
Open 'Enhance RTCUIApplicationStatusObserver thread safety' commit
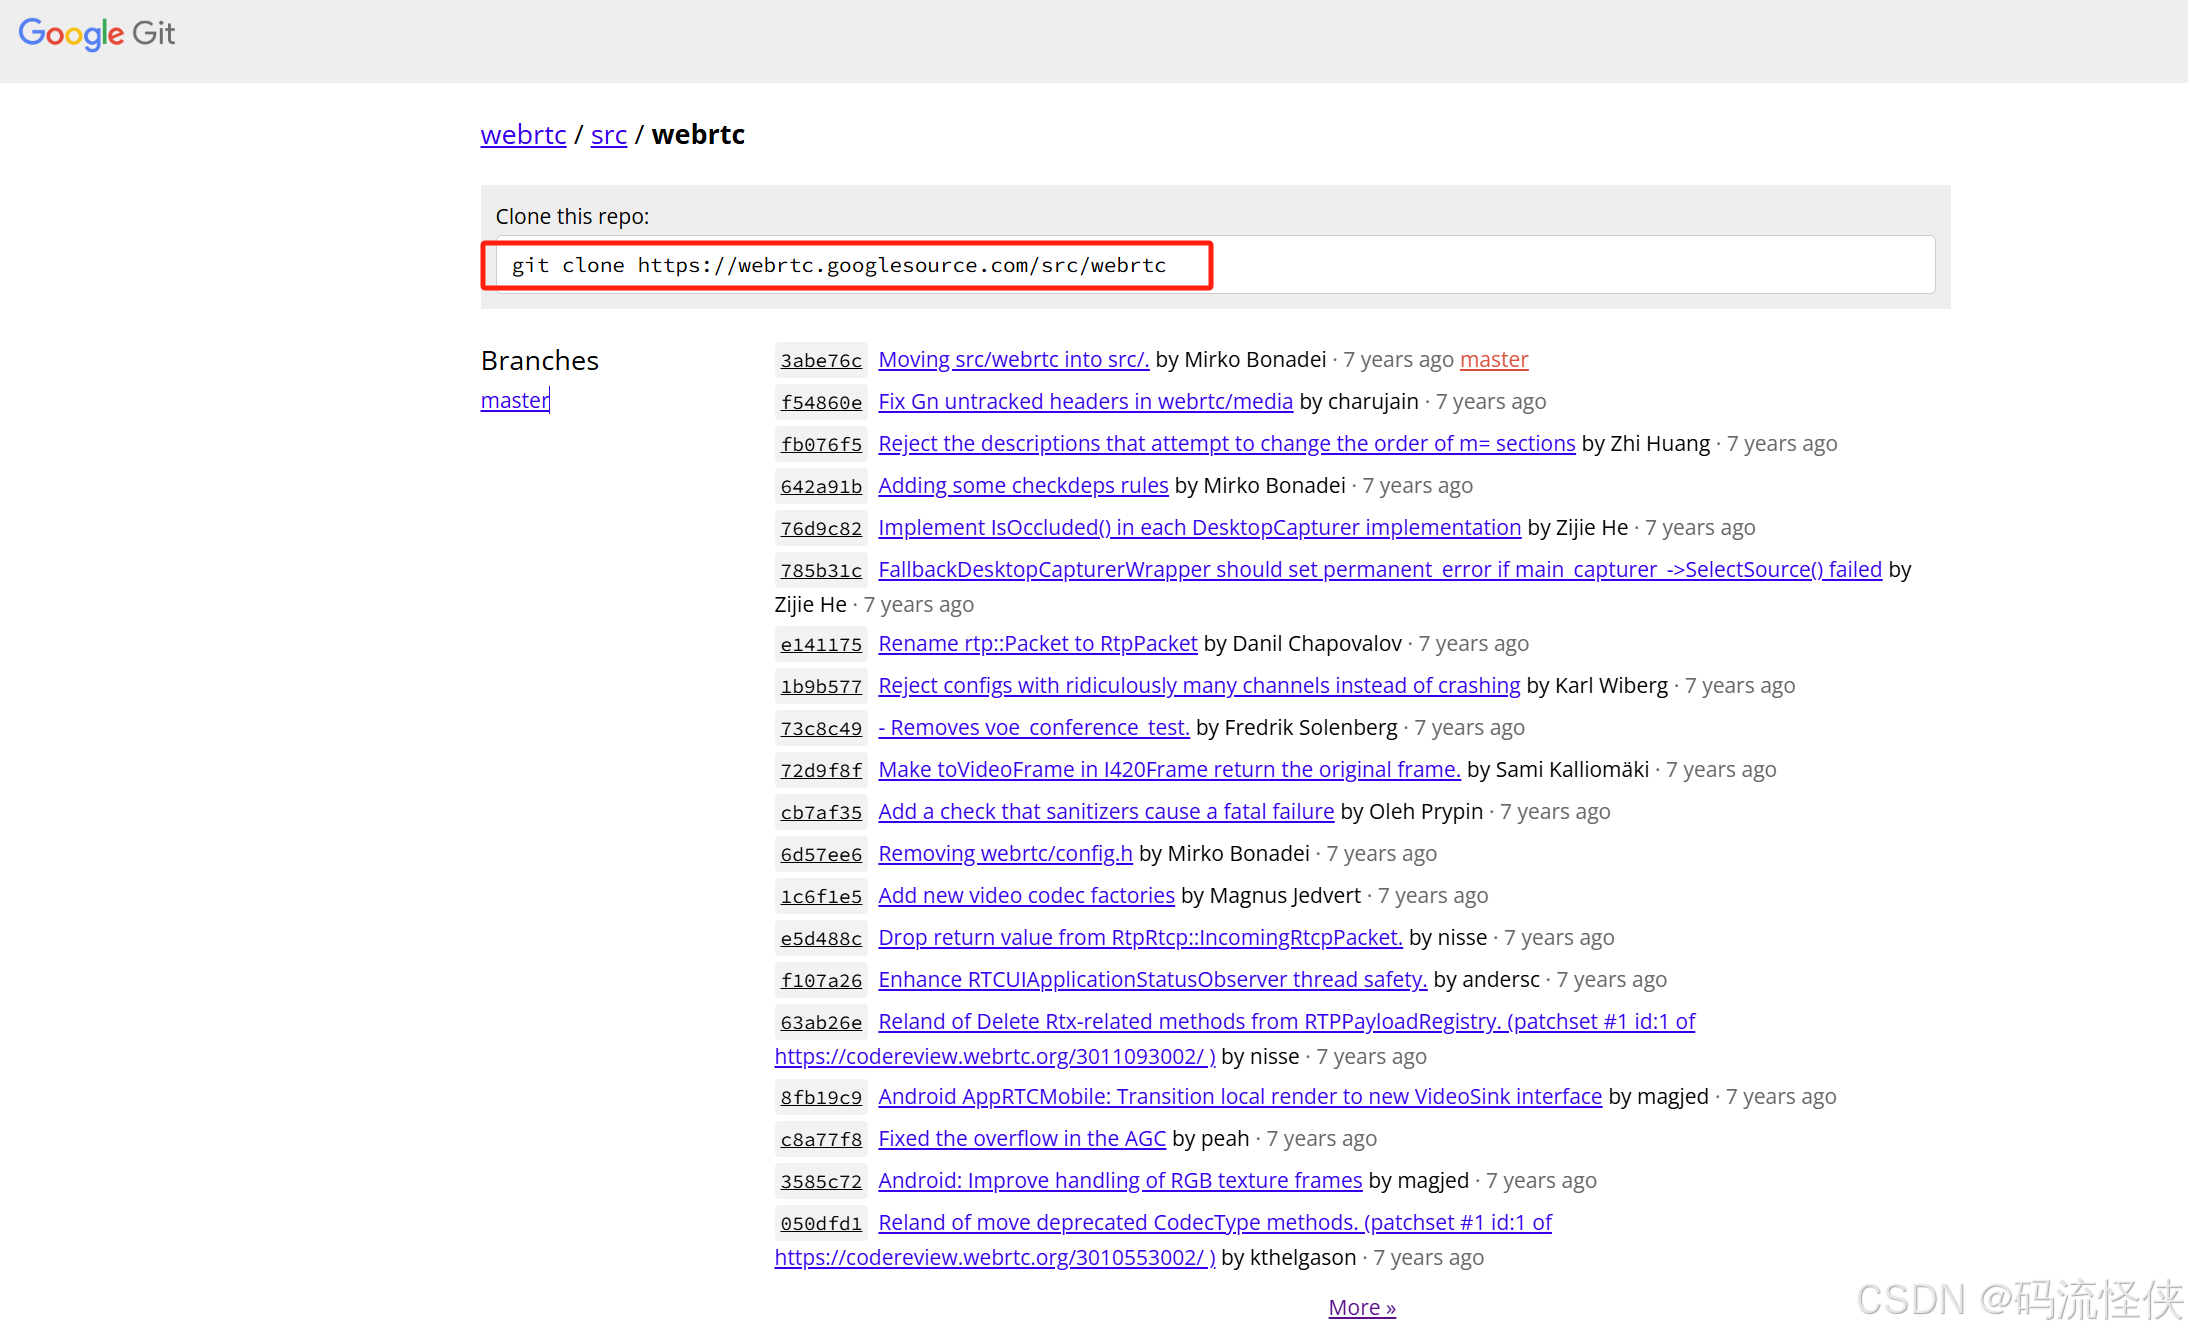(1152, 979)
